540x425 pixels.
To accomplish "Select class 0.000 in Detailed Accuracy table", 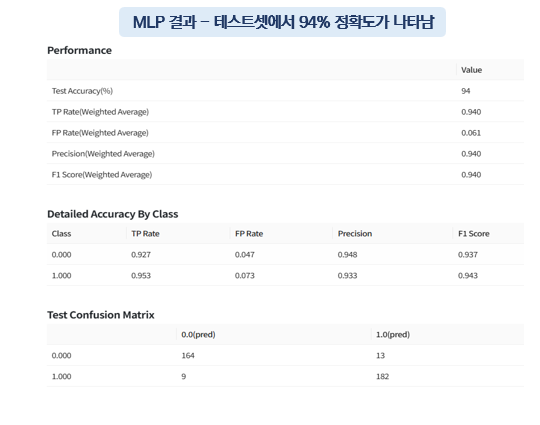I will [61, 255].
